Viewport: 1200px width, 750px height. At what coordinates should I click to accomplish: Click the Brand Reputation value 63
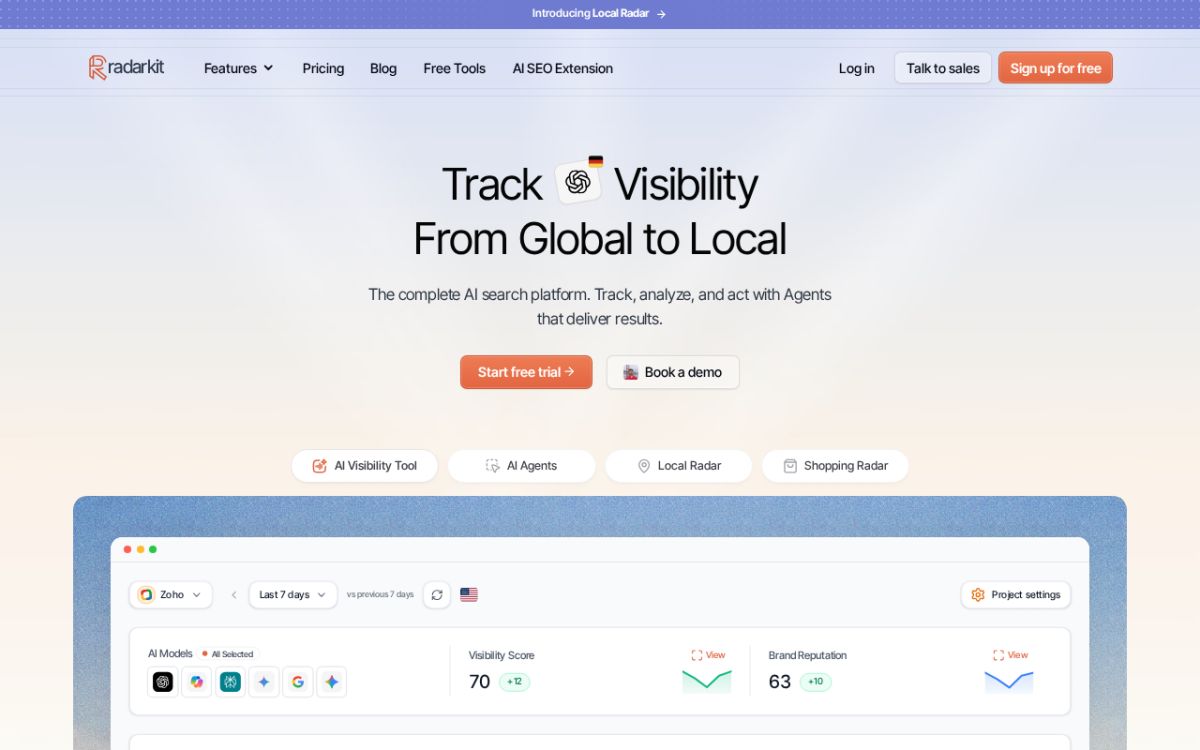pos(780,682)
